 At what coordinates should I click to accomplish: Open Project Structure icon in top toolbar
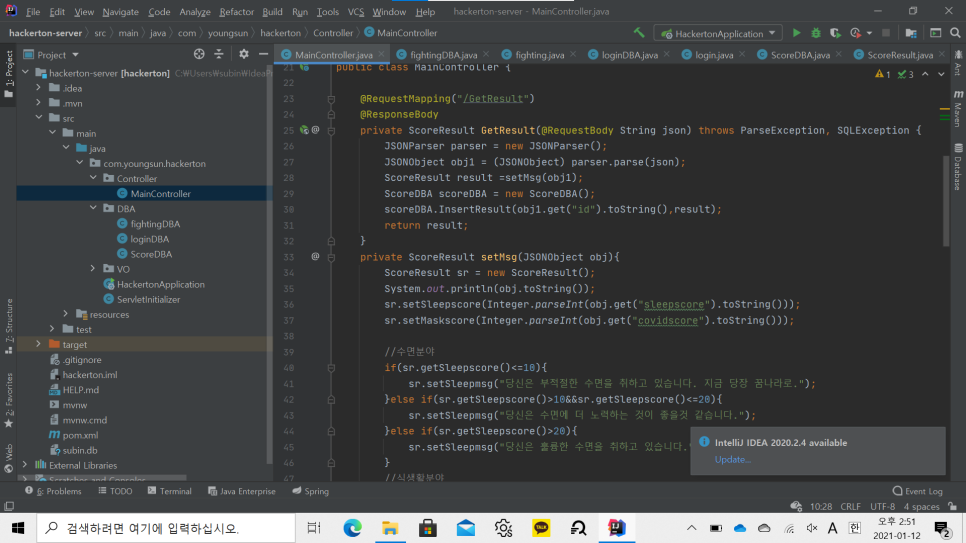coord(911,33)
